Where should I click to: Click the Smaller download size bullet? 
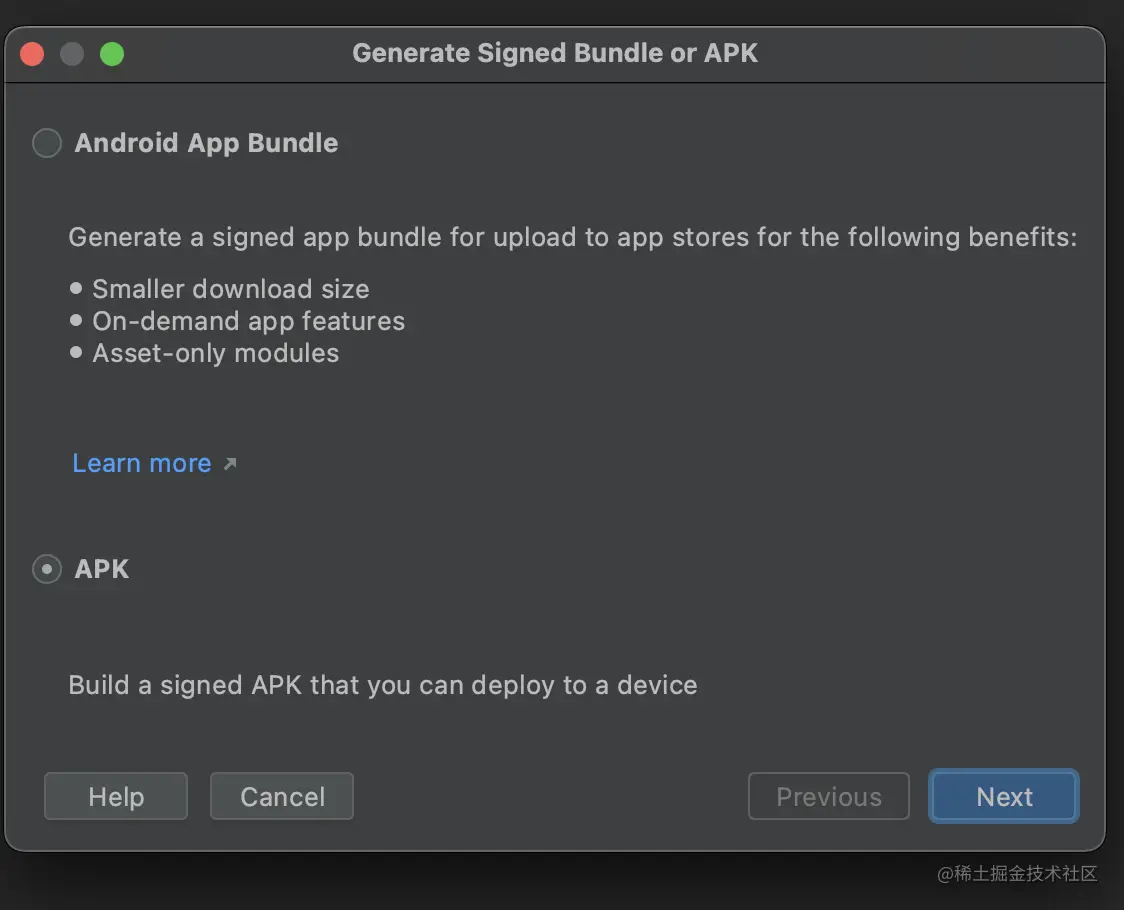pos(231,289)
